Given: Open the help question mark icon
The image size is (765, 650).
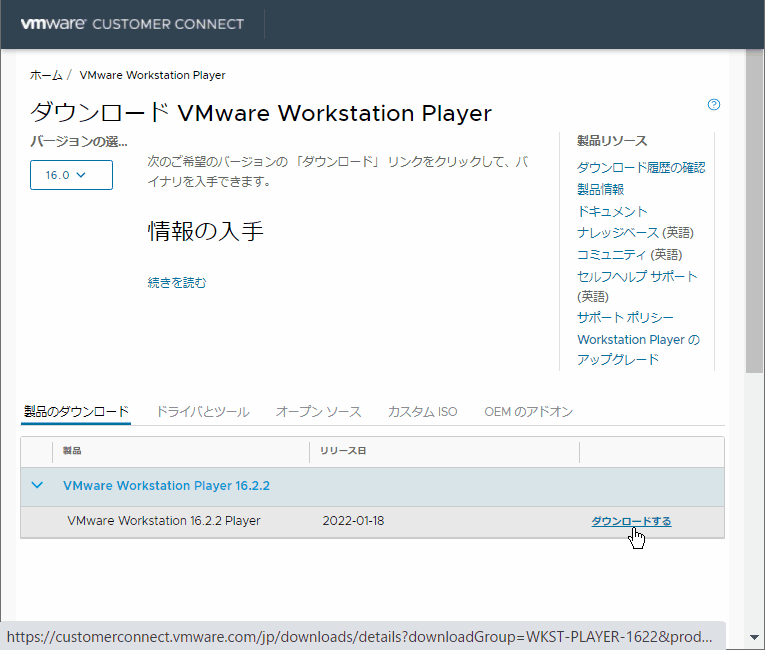Looking at the screenshot, I should coord(713,104).
